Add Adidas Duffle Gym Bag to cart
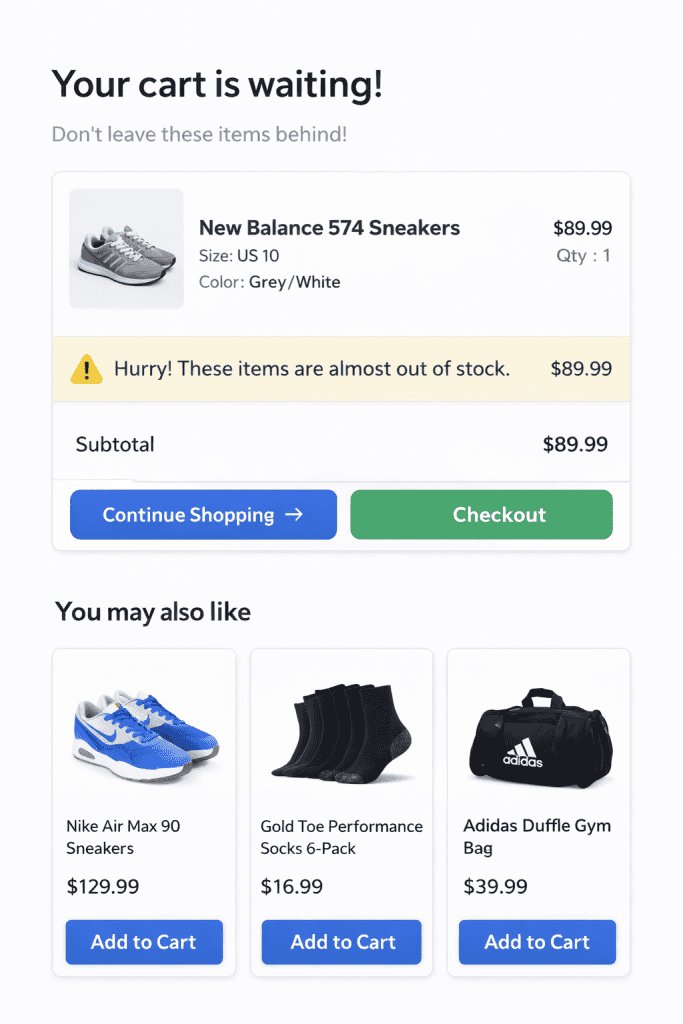This screenshot has width=683, height=1024. 537,942
